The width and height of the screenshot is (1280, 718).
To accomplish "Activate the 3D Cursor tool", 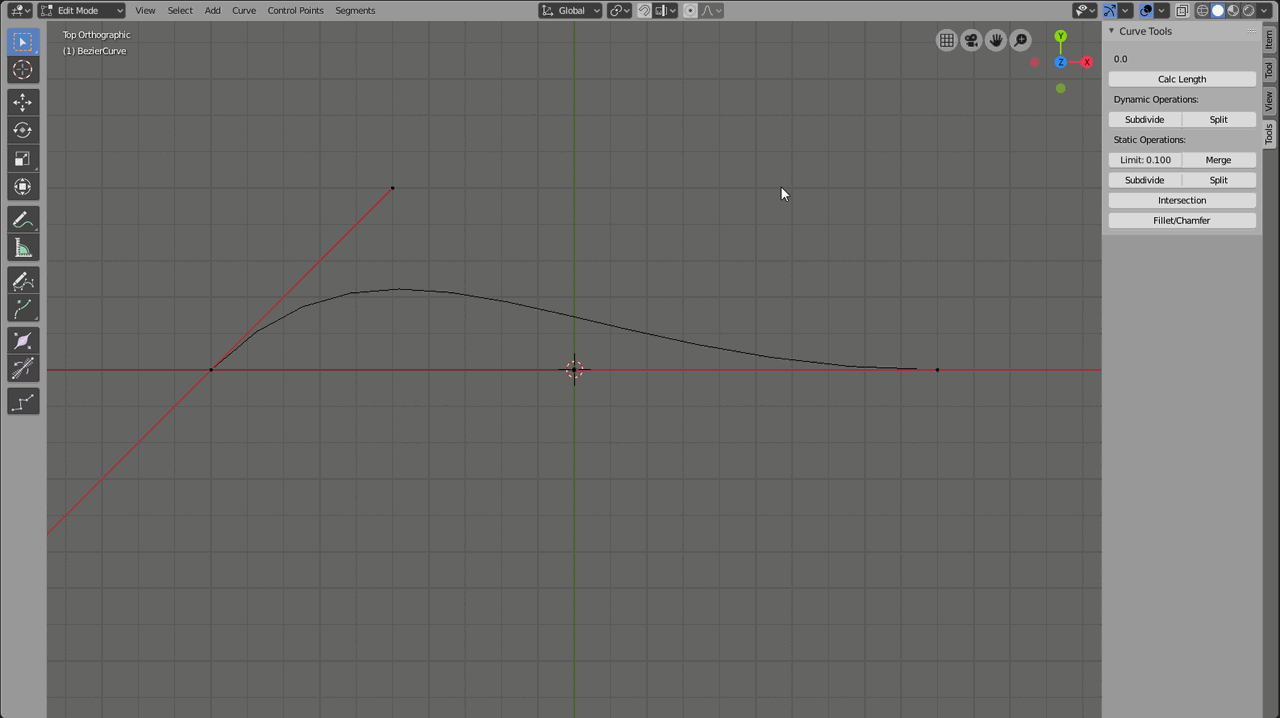I will 23,69.
